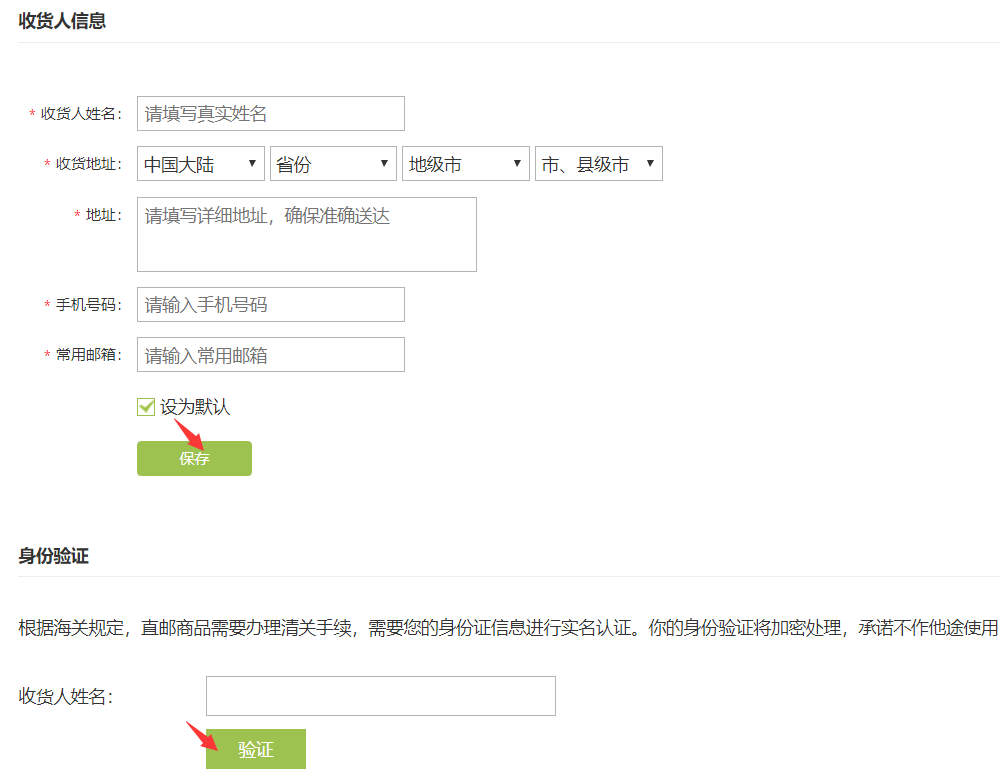Expand the 省份 province dropdown
1000x777 pixels.
(x=333, y=165)
